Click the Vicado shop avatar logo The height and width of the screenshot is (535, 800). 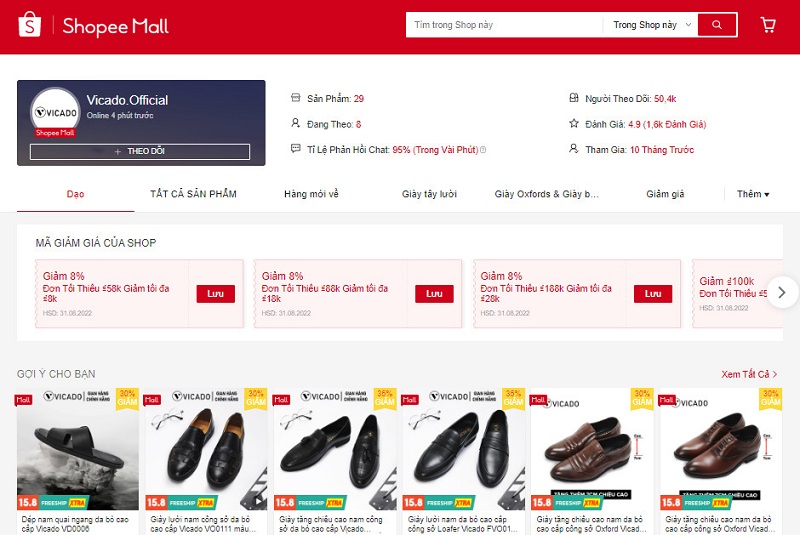click(56, 112)
